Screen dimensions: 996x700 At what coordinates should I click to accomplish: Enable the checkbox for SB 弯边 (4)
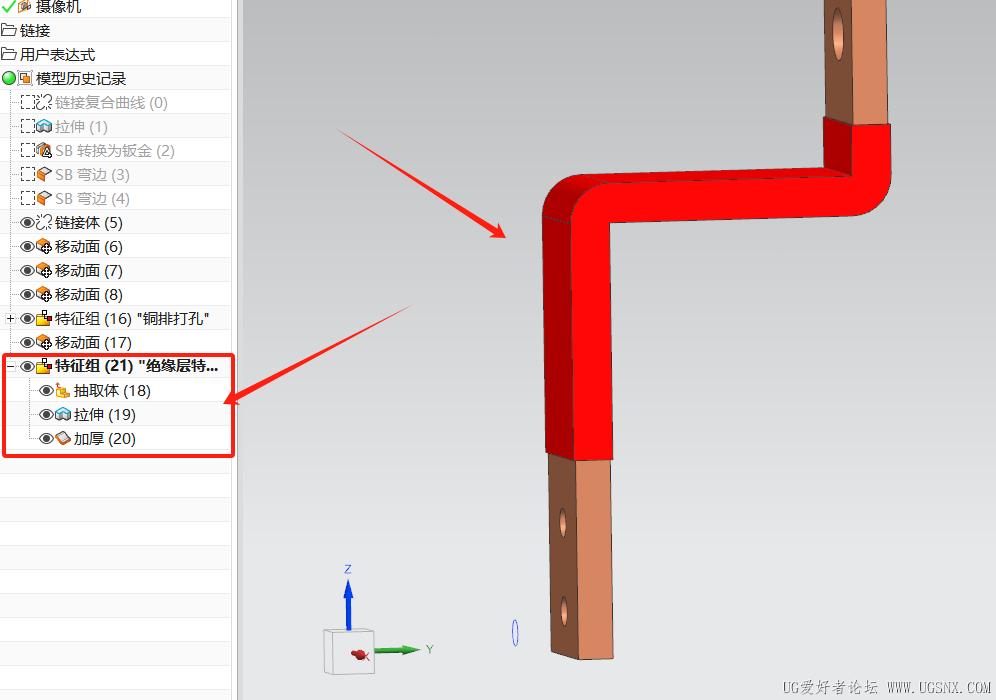coord(28,198)
